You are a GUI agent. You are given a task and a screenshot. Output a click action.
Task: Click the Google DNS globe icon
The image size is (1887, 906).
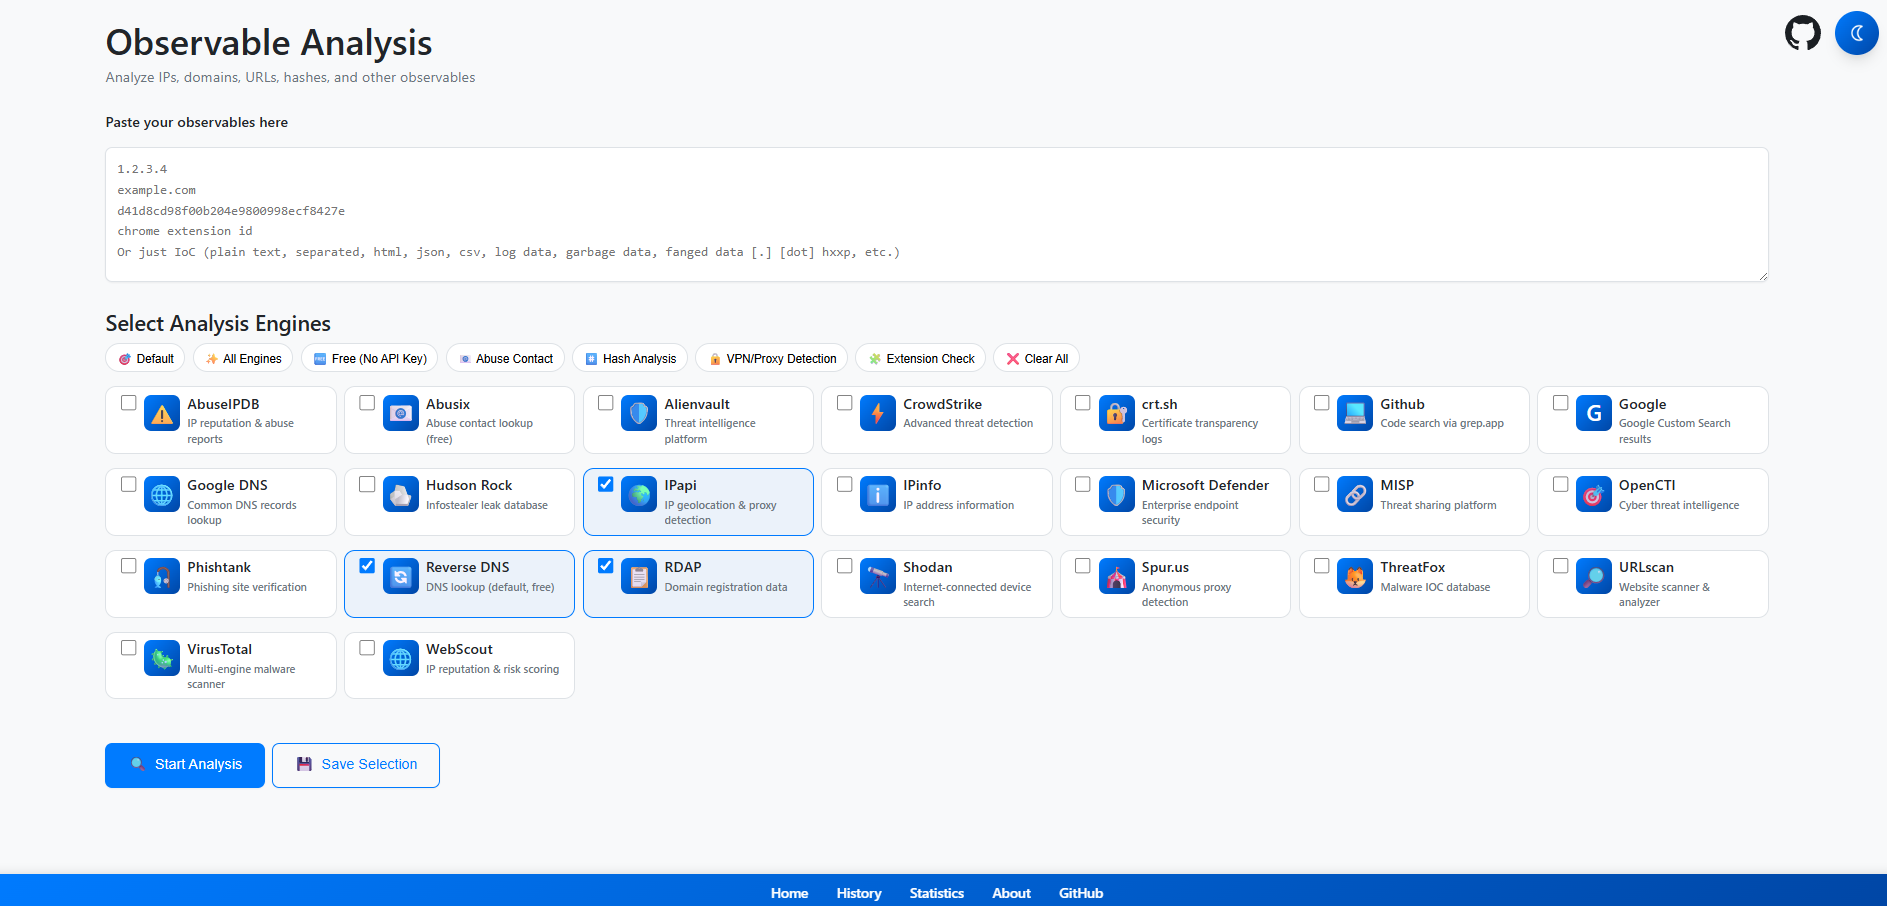click(162, 494)
